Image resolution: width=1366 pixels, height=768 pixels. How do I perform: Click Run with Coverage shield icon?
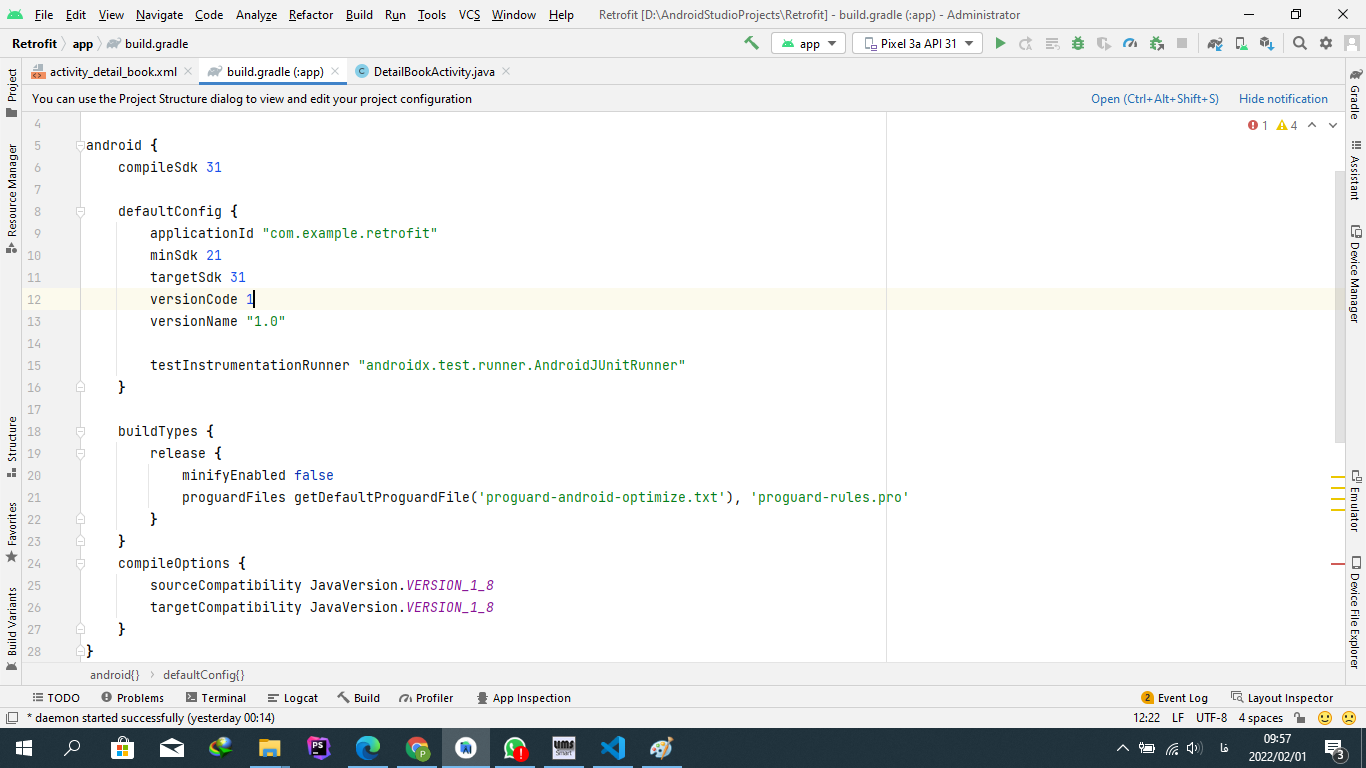click(1104, 43)
